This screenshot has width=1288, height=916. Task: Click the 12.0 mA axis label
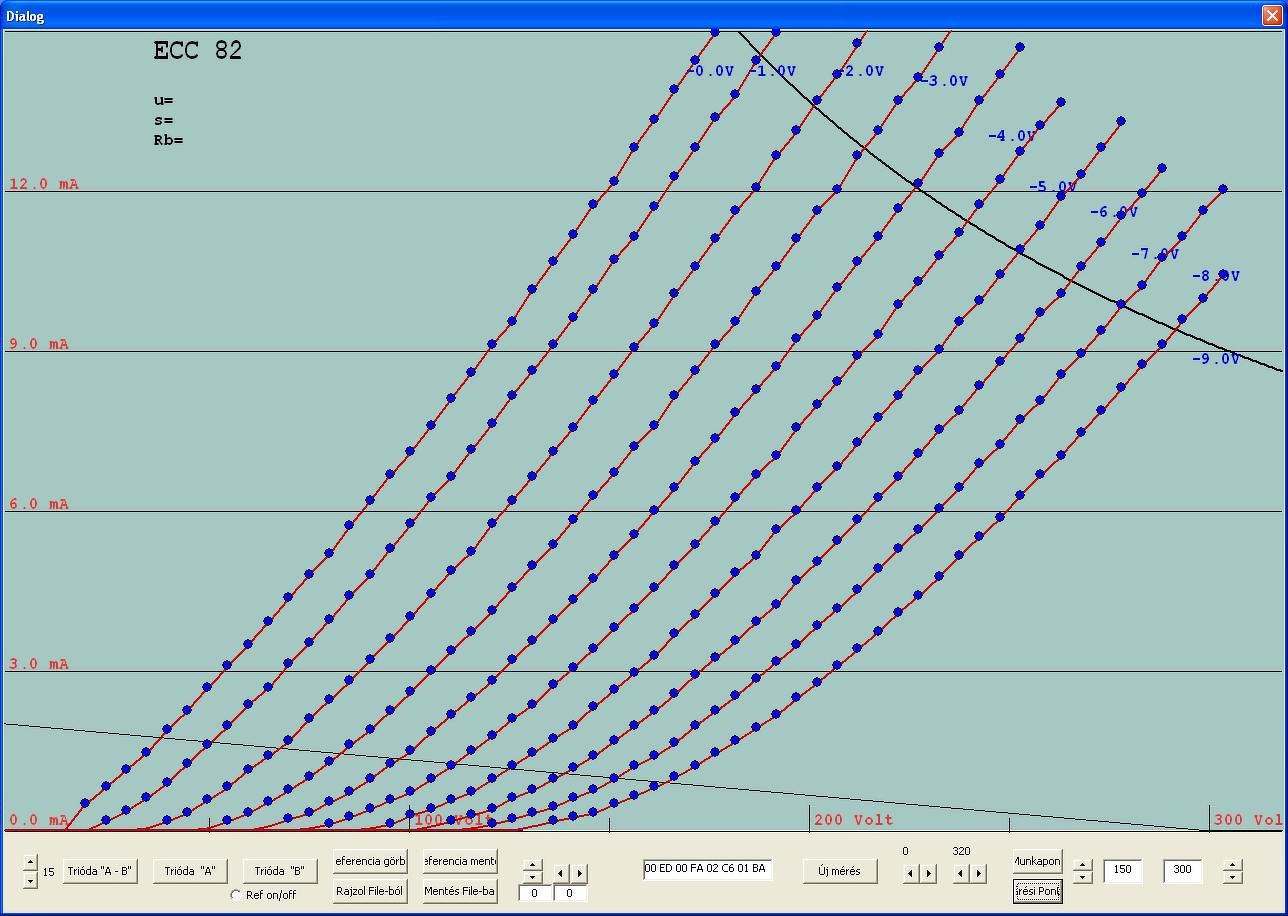pyautogui.click(x=44, y=184)
